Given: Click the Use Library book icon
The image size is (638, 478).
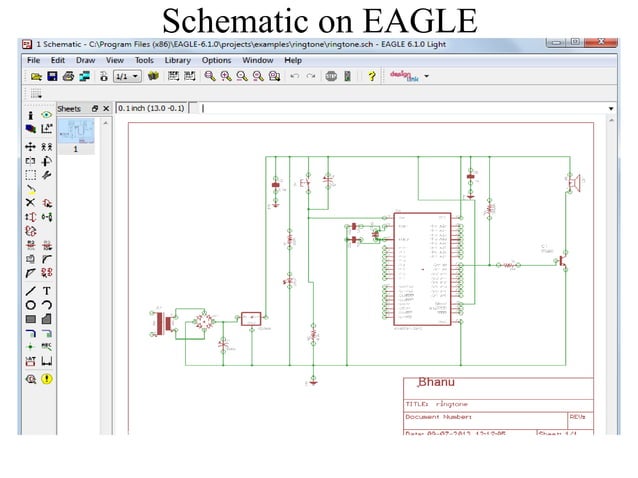Looking at the screenshot, I should coord(153,76).
